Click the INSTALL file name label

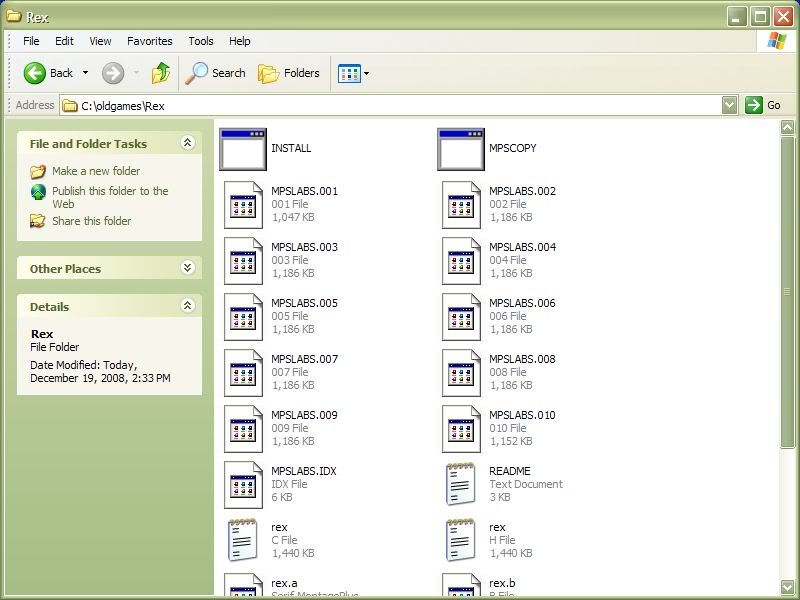tap(291, 148)
